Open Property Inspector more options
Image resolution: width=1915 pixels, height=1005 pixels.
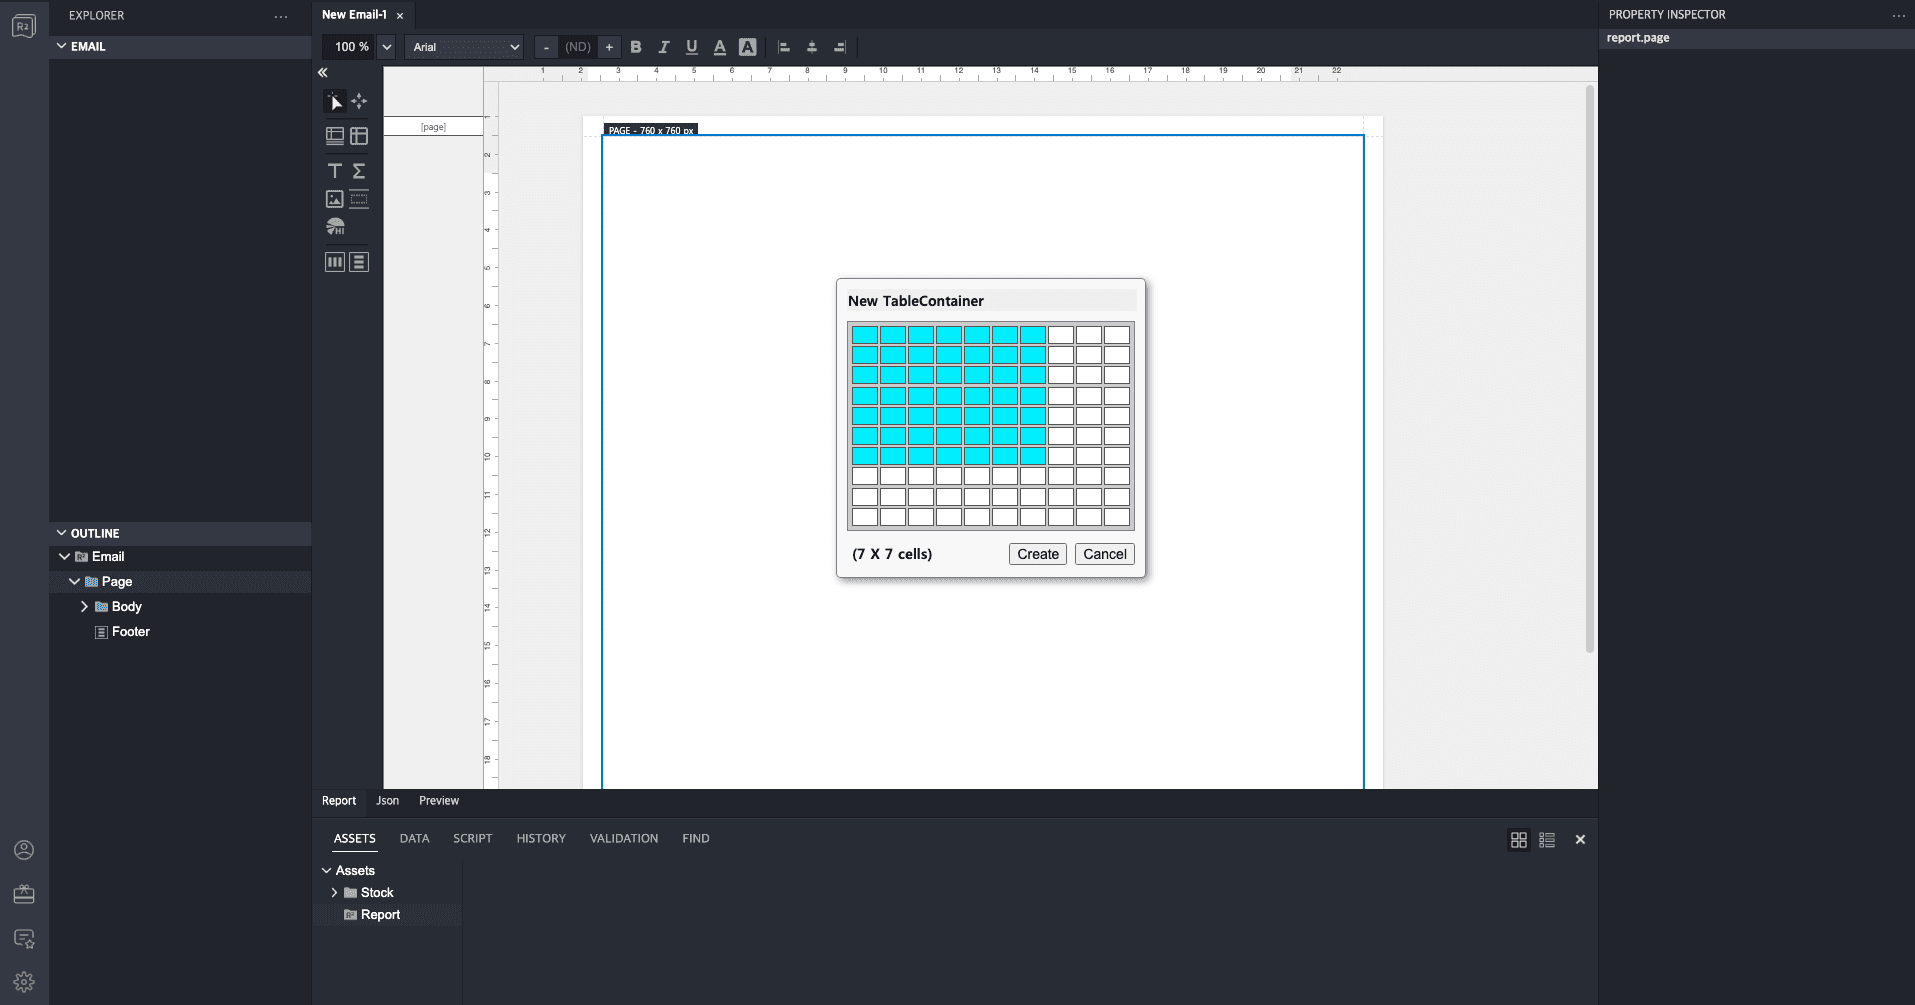point(1899,15)
